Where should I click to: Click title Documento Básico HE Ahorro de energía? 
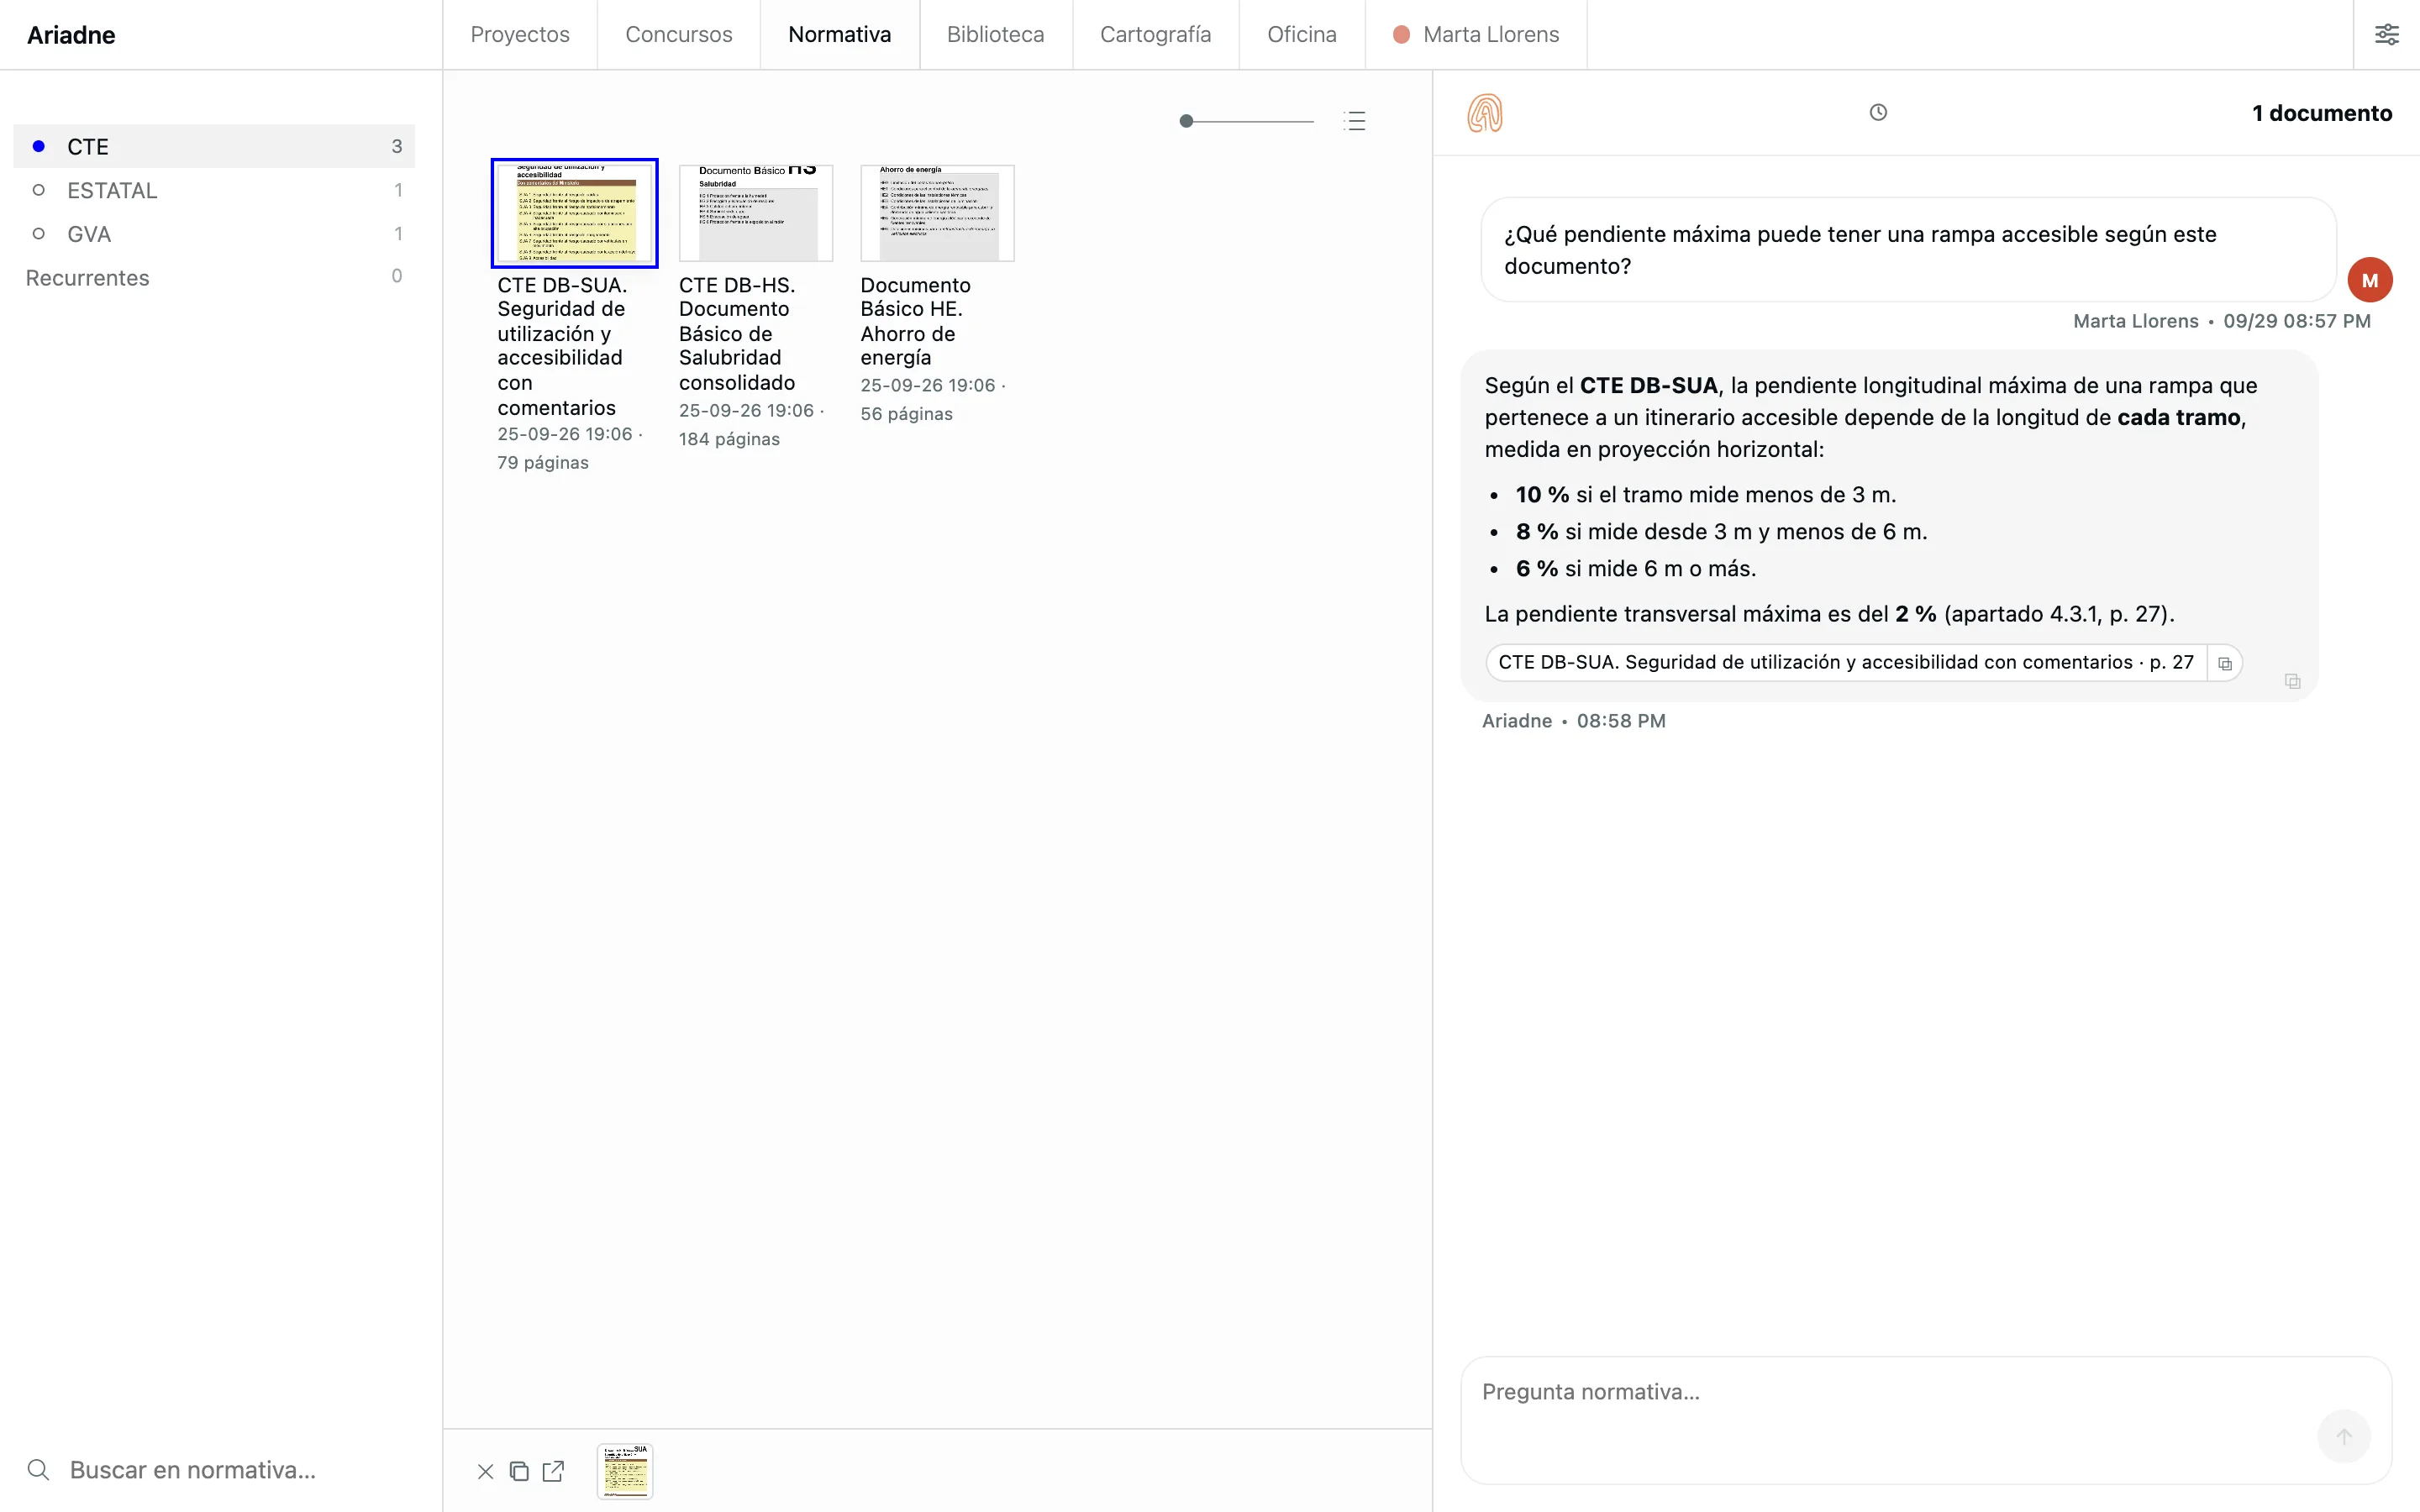coord(915,321)
